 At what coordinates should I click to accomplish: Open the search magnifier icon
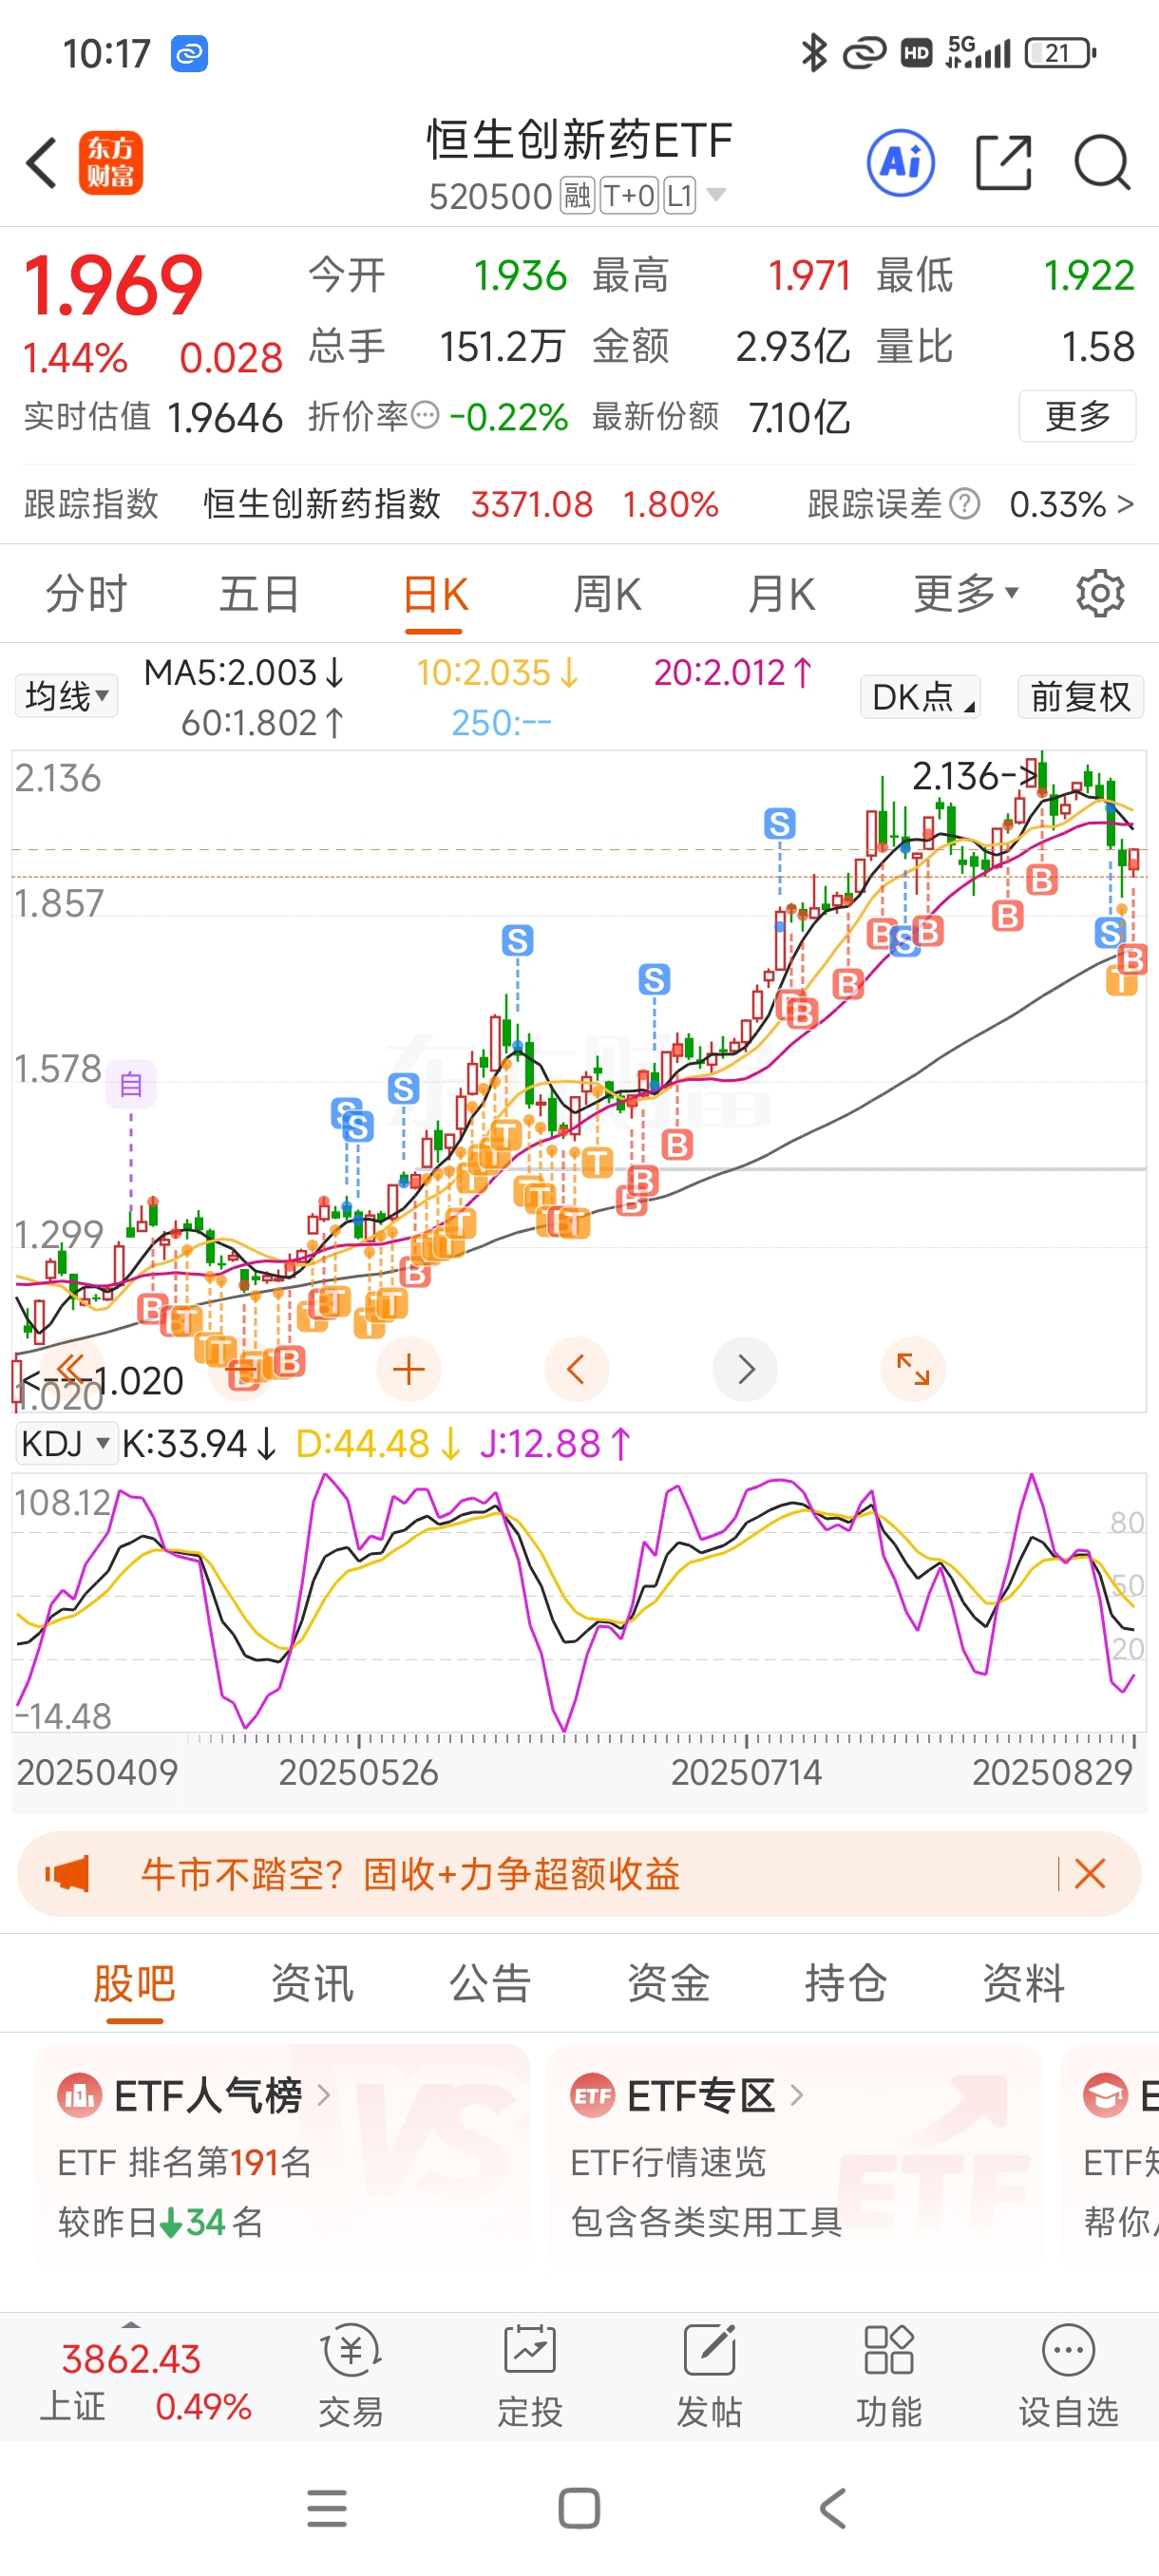(x=1102, y=162)
